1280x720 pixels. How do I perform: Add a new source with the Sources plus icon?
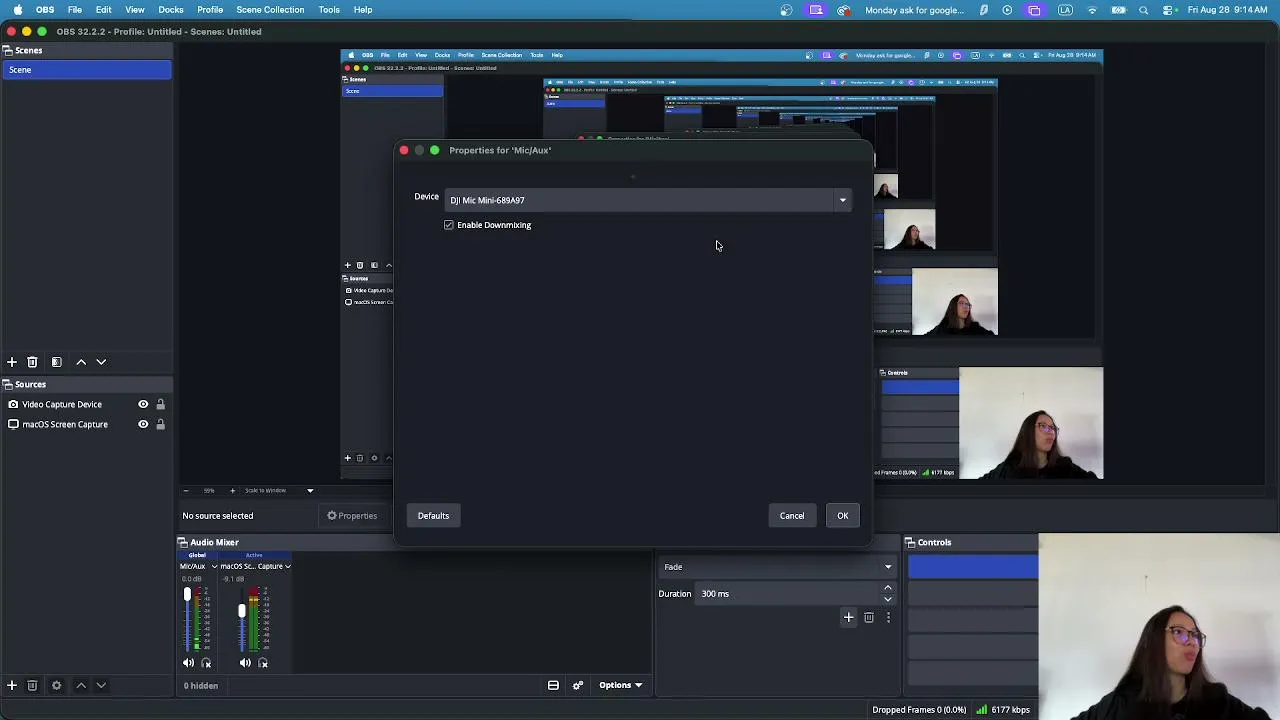pos(12,685)
